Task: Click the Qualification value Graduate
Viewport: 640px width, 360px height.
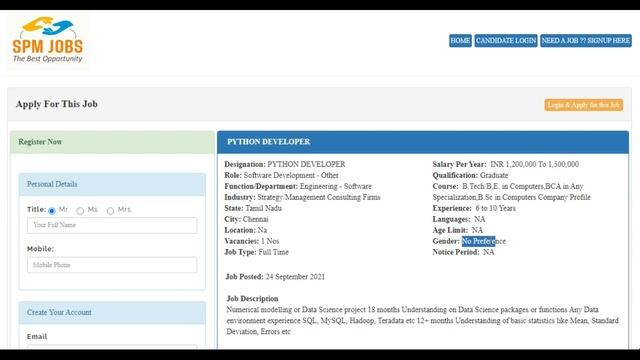Action: [x=494, y=175]
